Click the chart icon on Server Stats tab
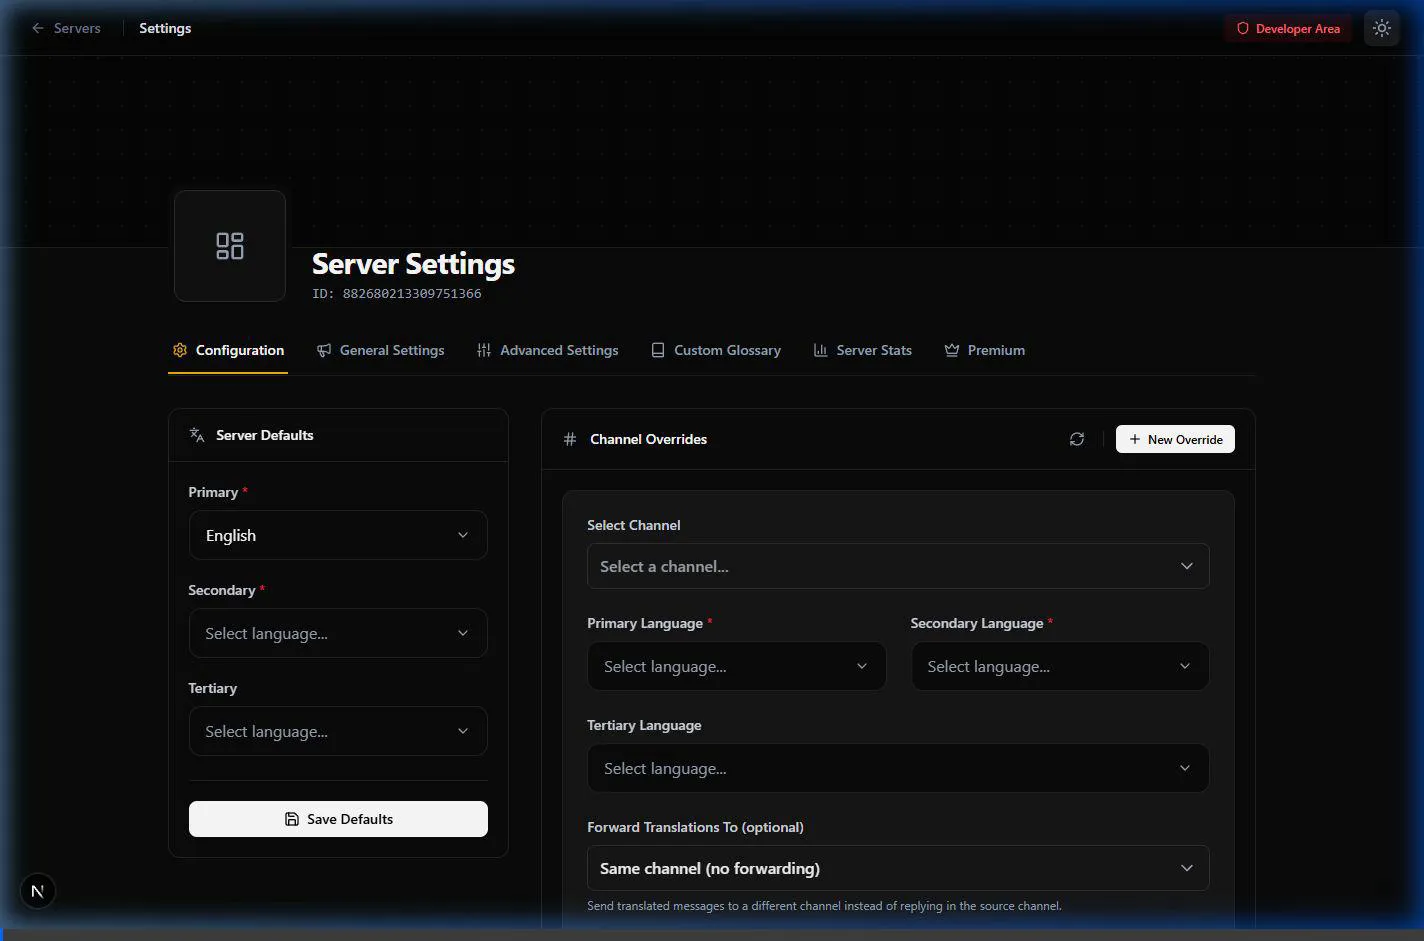 [x=820, y=350]
